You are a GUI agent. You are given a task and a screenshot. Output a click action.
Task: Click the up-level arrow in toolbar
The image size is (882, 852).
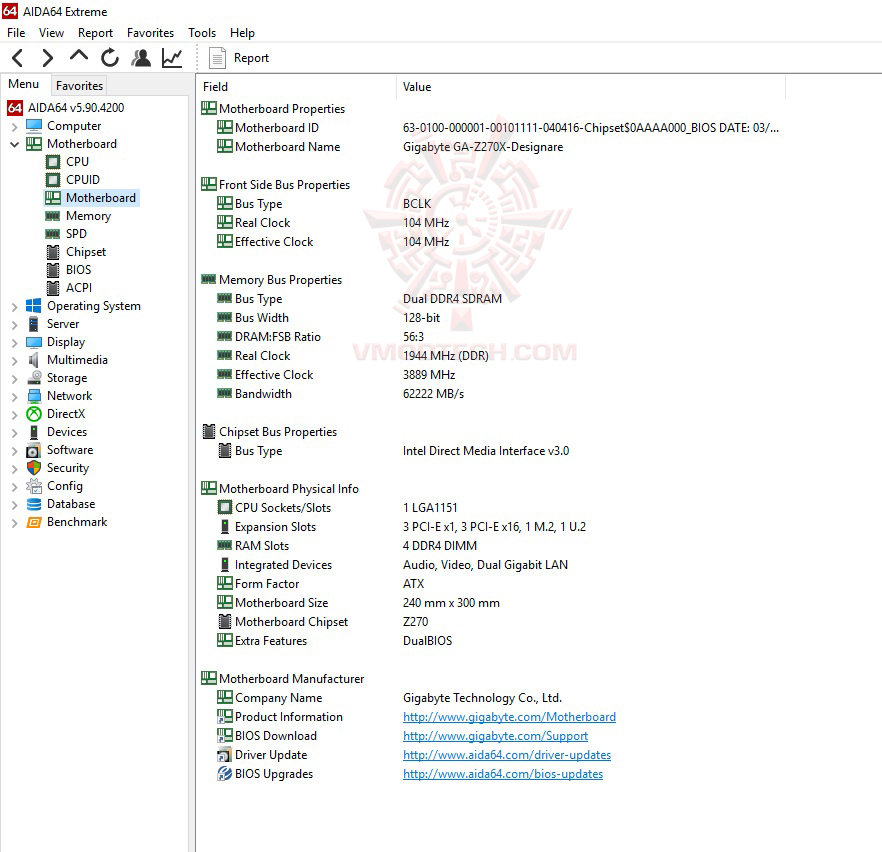point(79,56)
